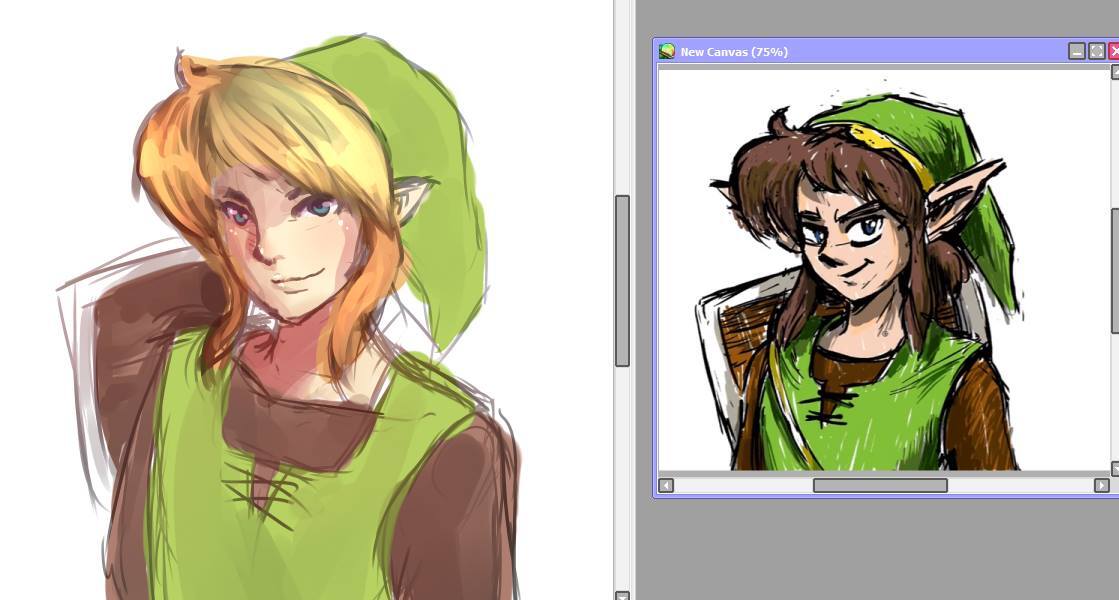This screenshot has width=1119, height=600.
Task: Click the New Canvas (75%) title bar text
Action: pyautogui.click(x=734, y=52)
